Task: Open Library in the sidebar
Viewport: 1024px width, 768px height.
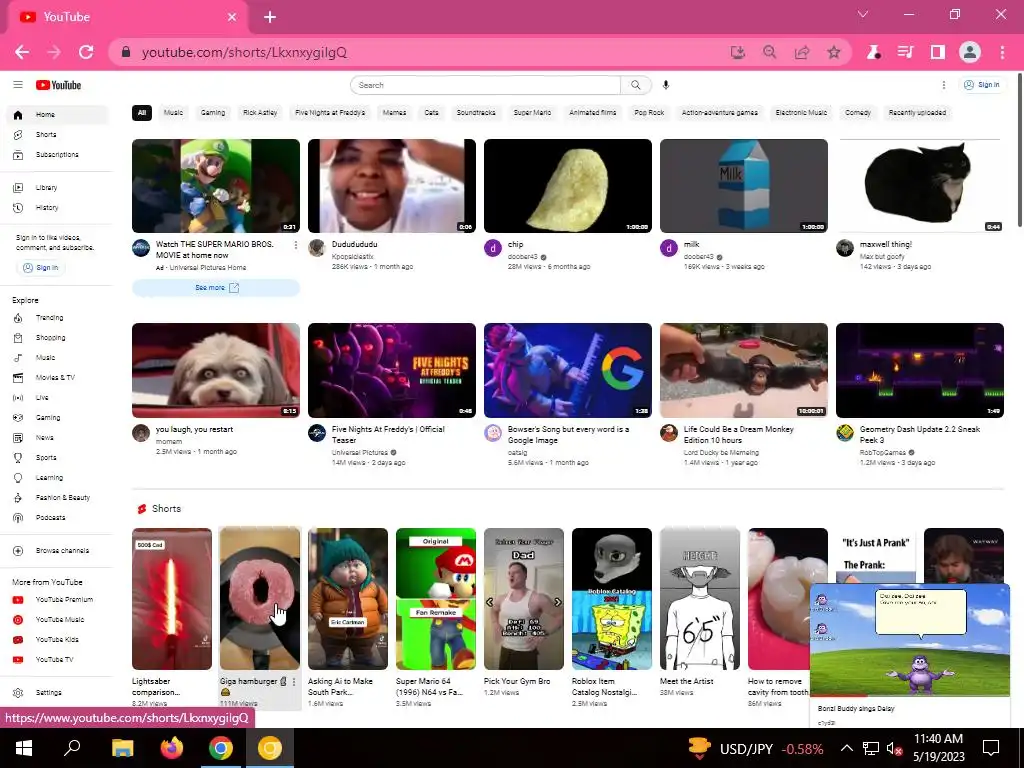Action: point(46,187)
